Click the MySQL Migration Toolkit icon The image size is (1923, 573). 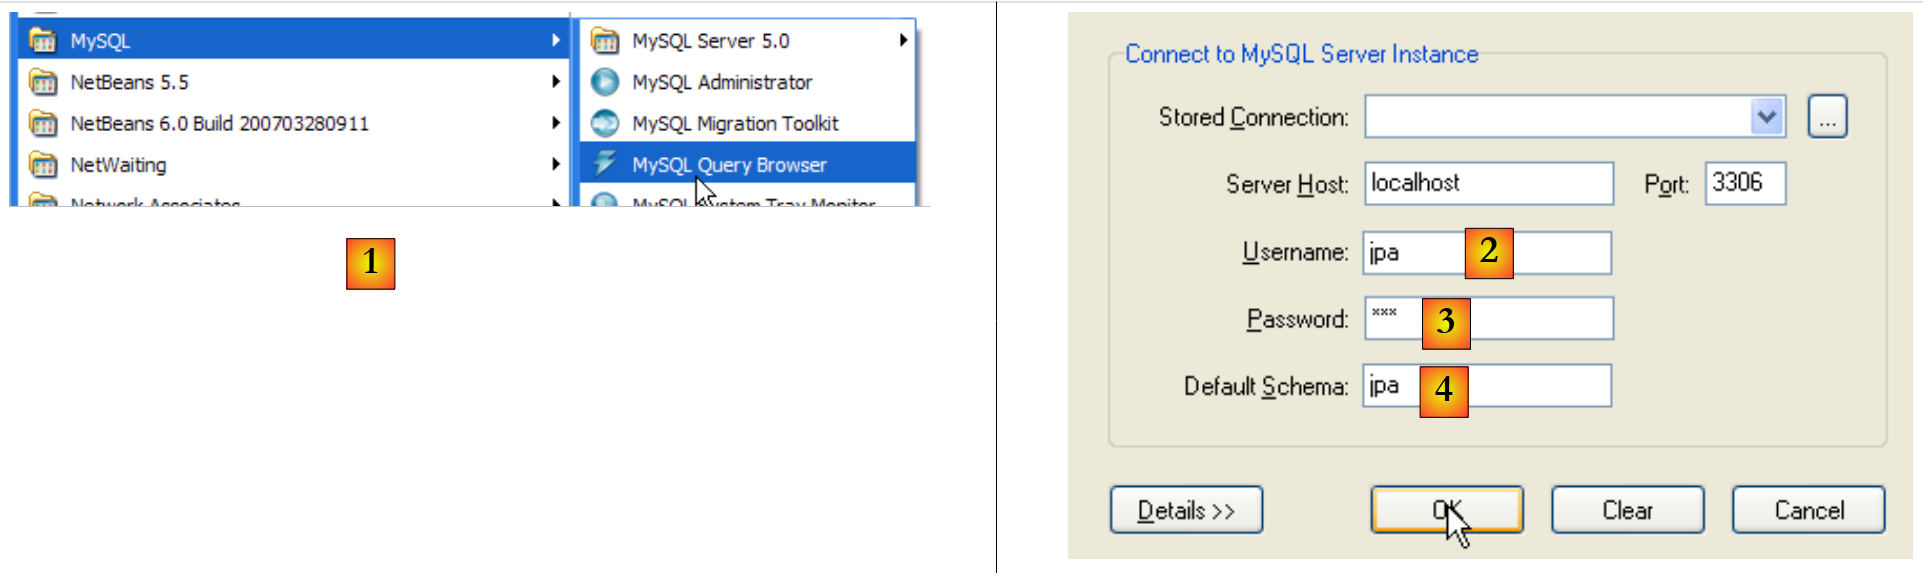coord(604,123)
